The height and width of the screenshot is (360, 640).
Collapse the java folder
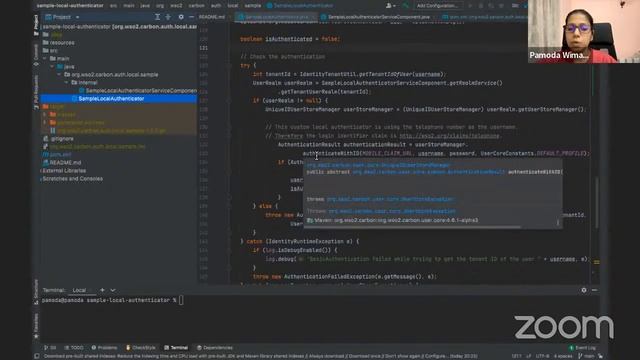[52, 67]
